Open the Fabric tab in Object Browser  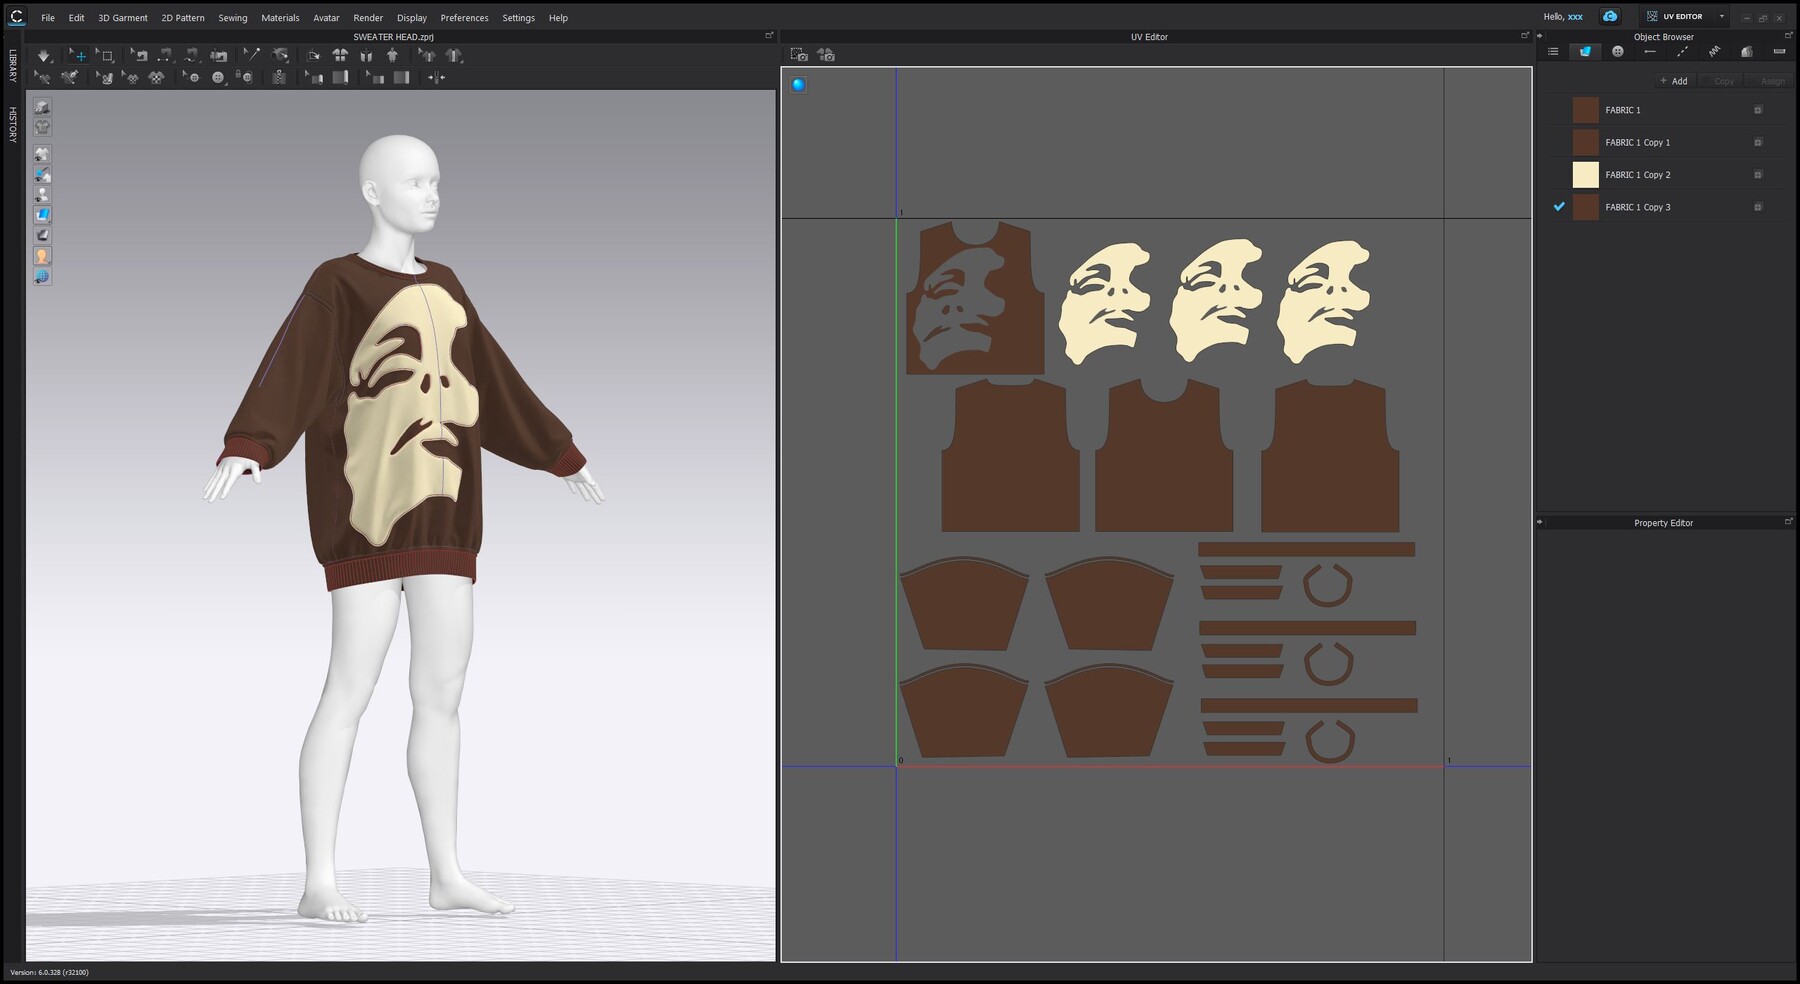1585,51
